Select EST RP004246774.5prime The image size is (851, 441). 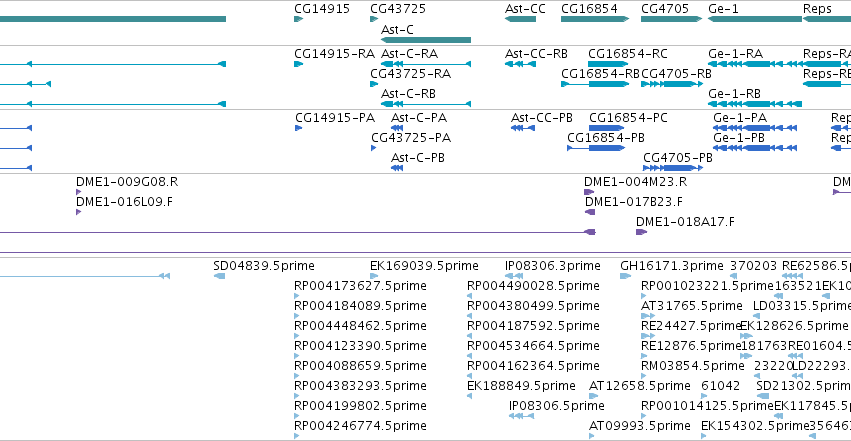click(360, 426)
